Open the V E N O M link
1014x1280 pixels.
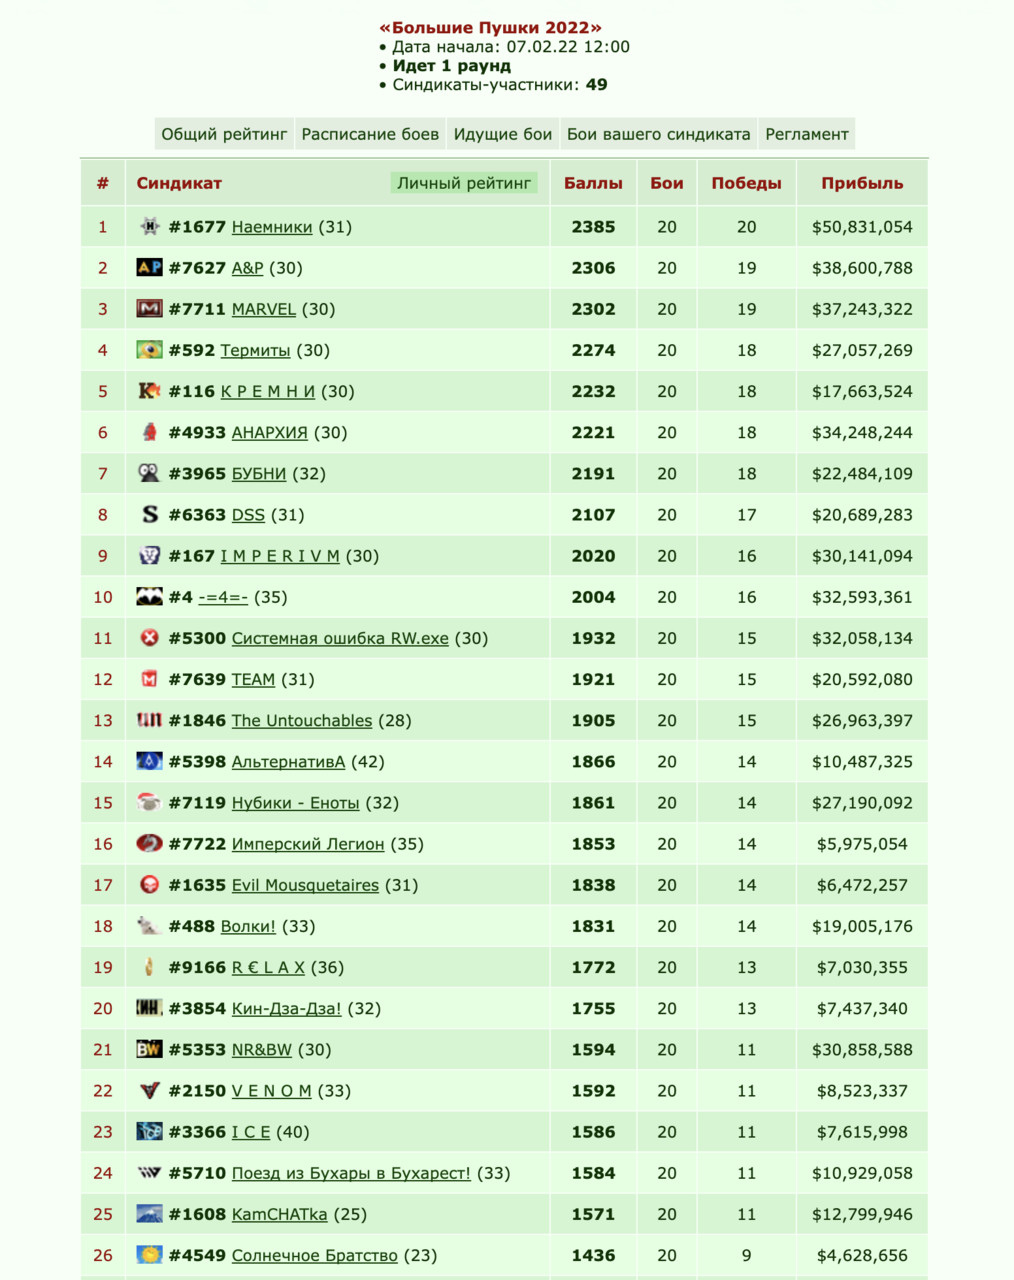272,1090
